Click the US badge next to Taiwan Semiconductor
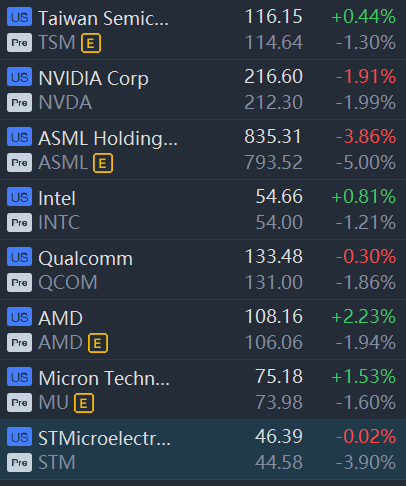 coord(19,17)
